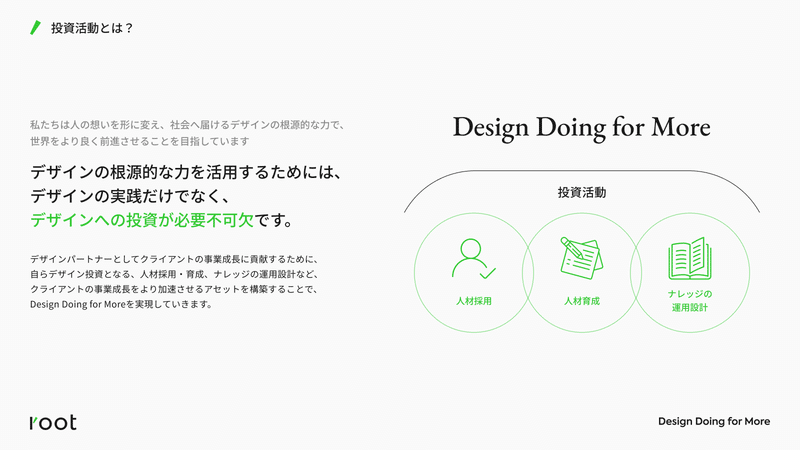Click the 人材採用 label
Viewport: 800px width, 450px height.
[473, 301]
